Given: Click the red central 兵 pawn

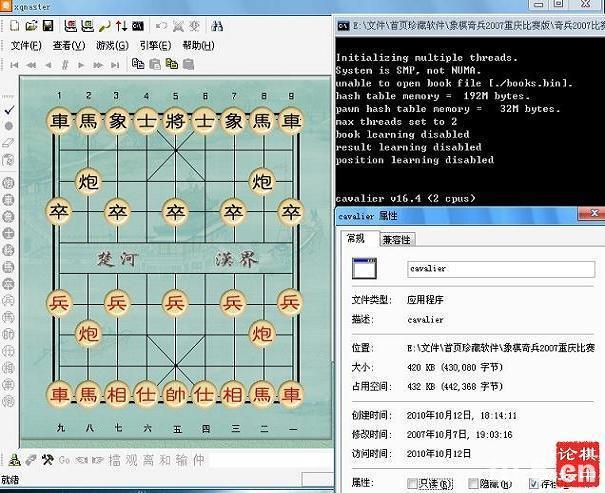Looking at the screenshot, I should [x=175, y=302].
